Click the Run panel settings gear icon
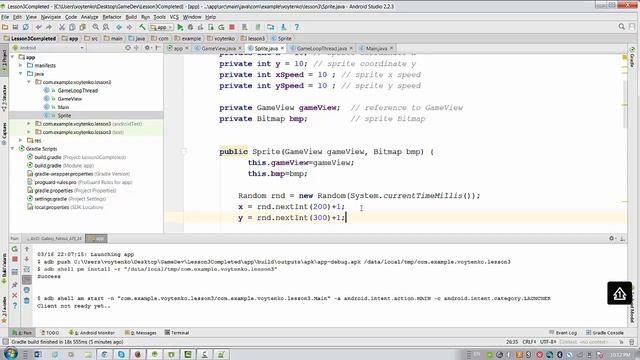The width and height of the screenshot is (640, 360). pos(611,238)
